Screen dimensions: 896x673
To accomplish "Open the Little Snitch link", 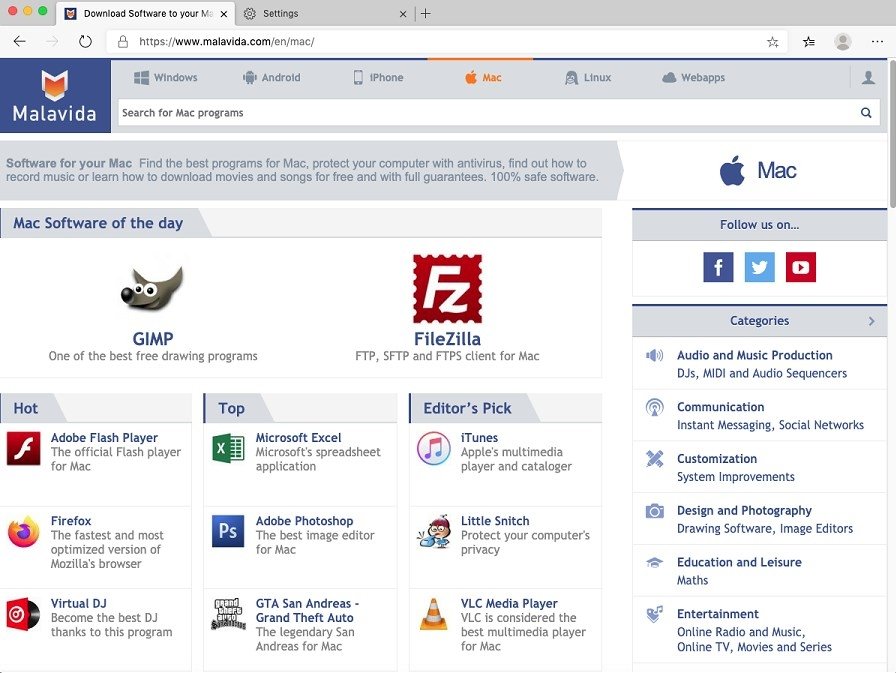I will [x=495, y=521].
